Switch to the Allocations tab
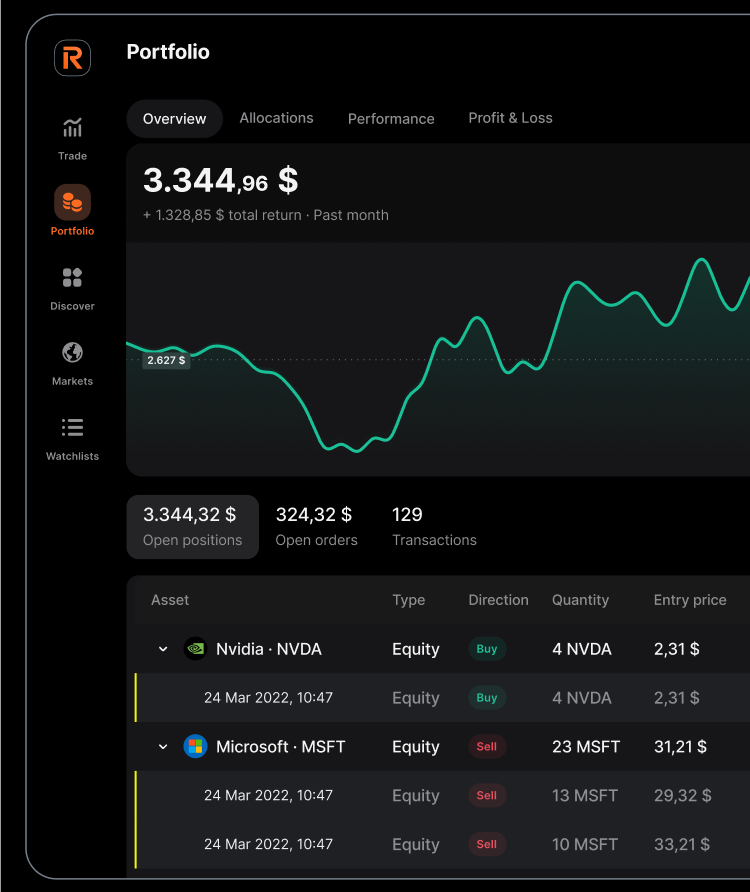 coord(276,118)
